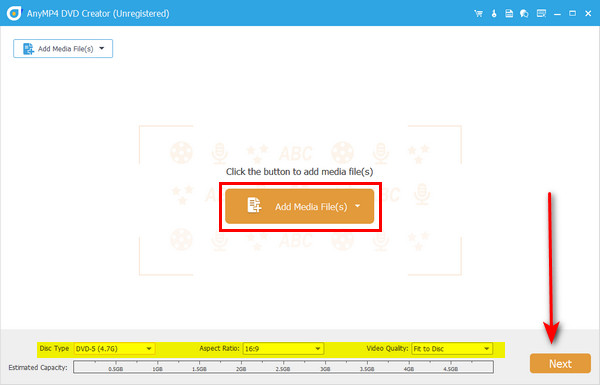Open the shopping cart purchase icon
The width and height of the screenshot is (600, 385).
point(478,14)
